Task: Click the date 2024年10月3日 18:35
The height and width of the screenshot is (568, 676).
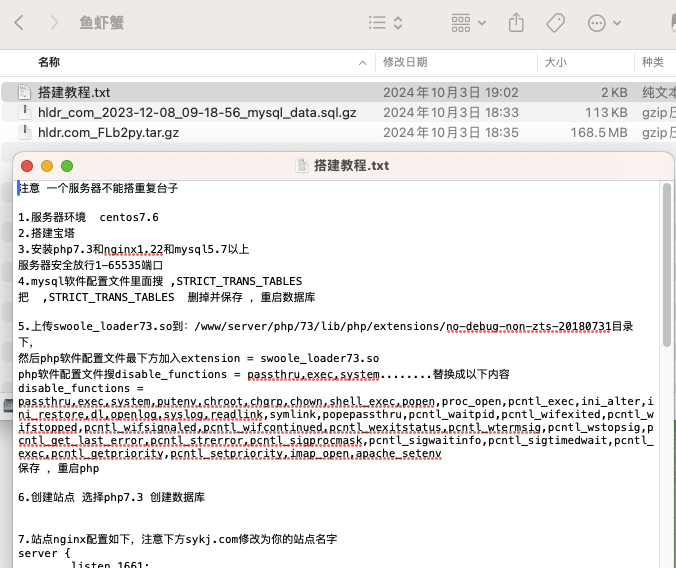Action: point(451,132)
